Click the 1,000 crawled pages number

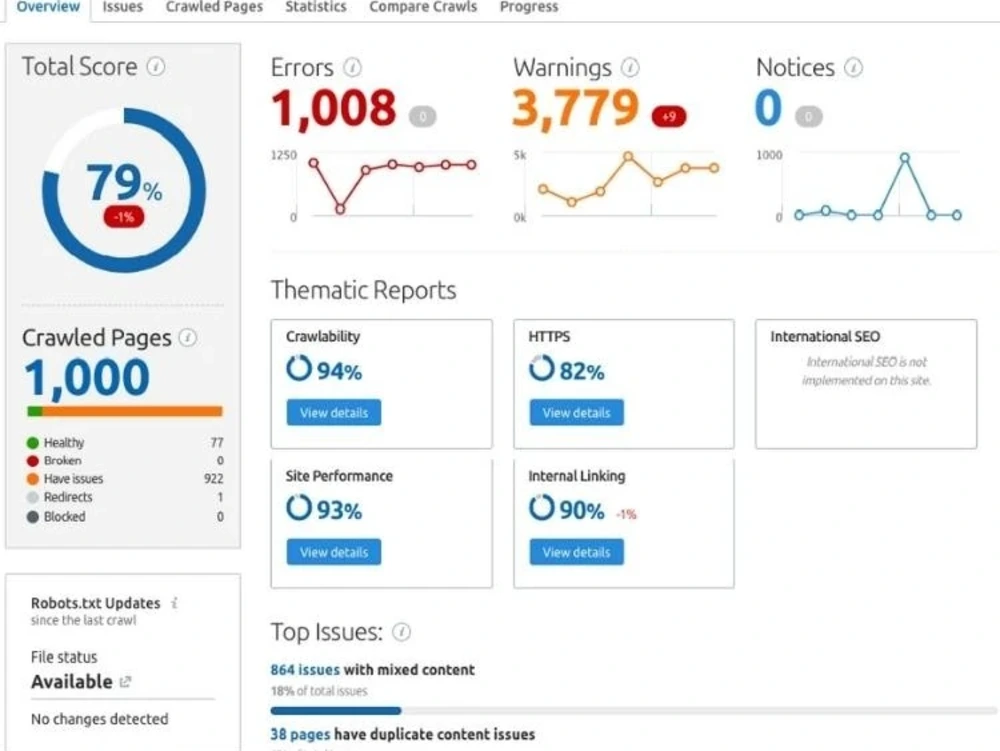87,378
